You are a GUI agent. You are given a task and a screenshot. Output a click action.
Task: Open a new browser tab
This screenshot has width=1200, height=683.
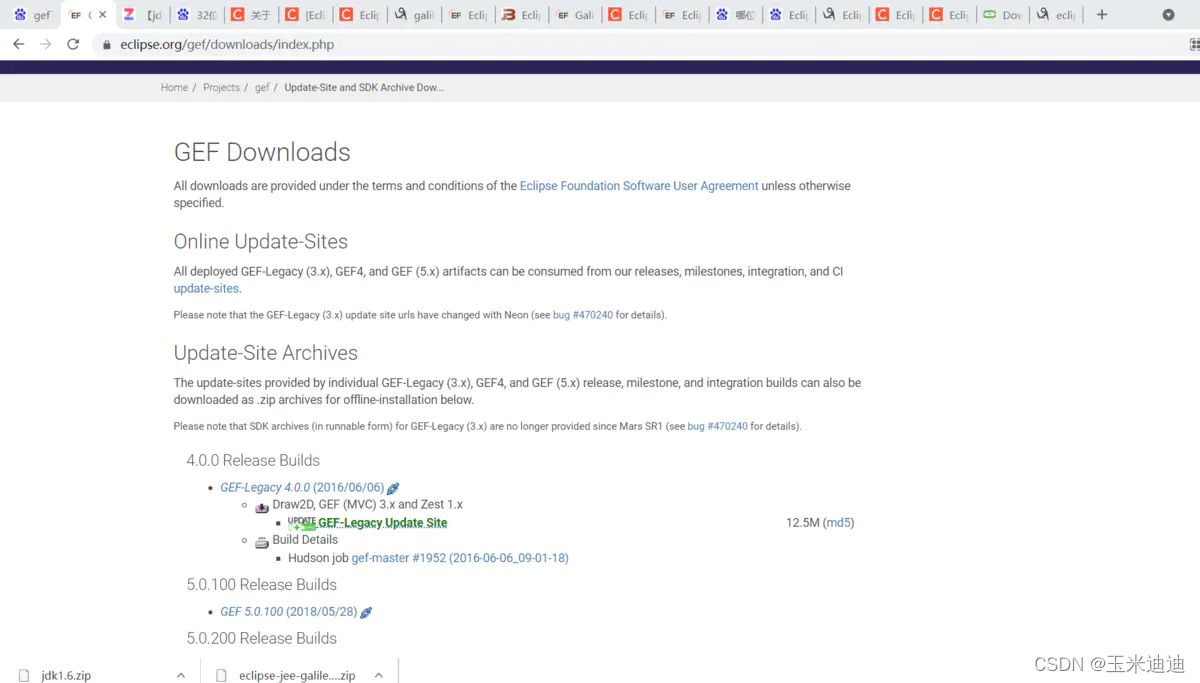[1102, 15]
